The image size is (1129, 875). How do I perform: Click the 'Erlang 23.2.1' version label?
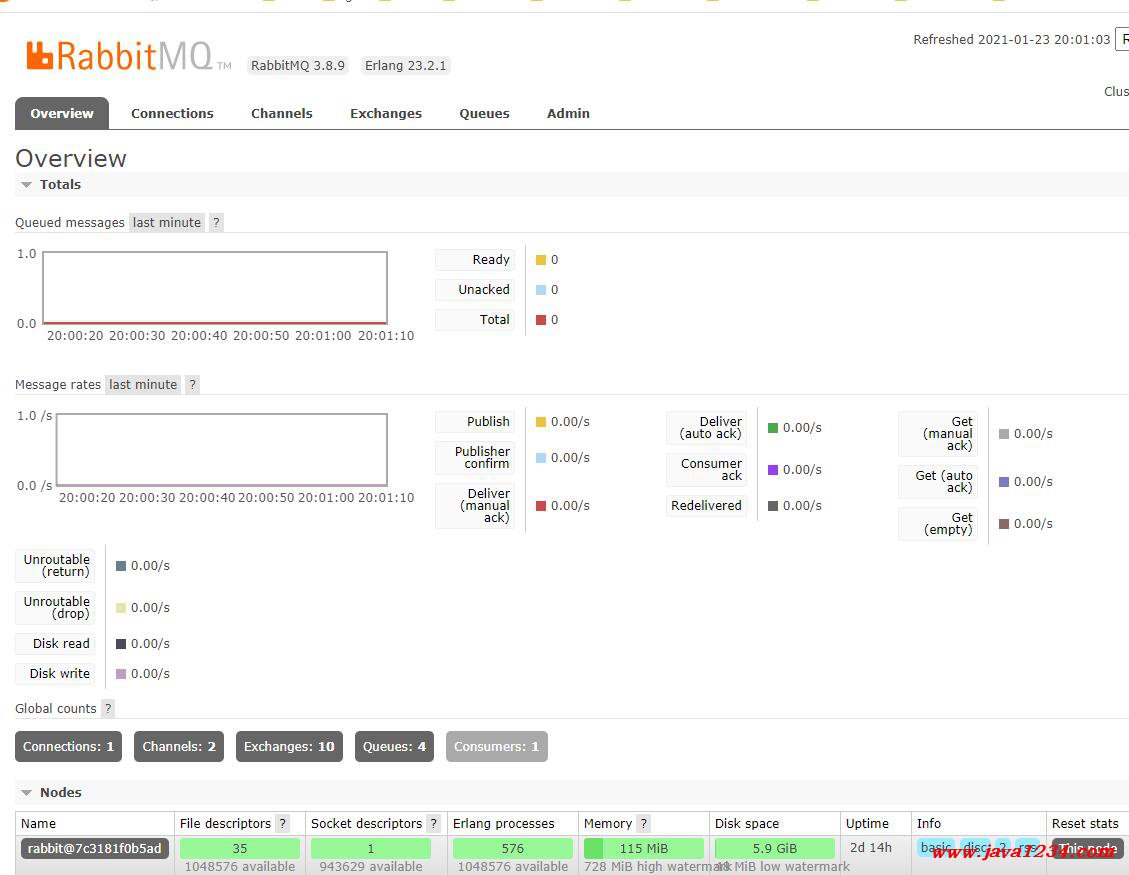click(x=405, y=66)
